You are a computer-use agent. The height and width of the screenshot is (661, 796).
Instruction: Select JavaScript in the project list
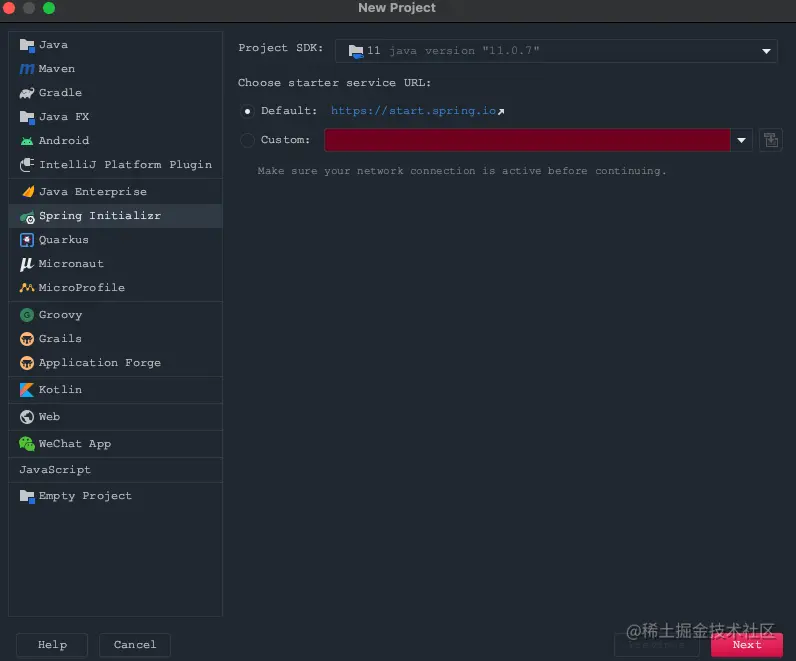click(55, 470)
